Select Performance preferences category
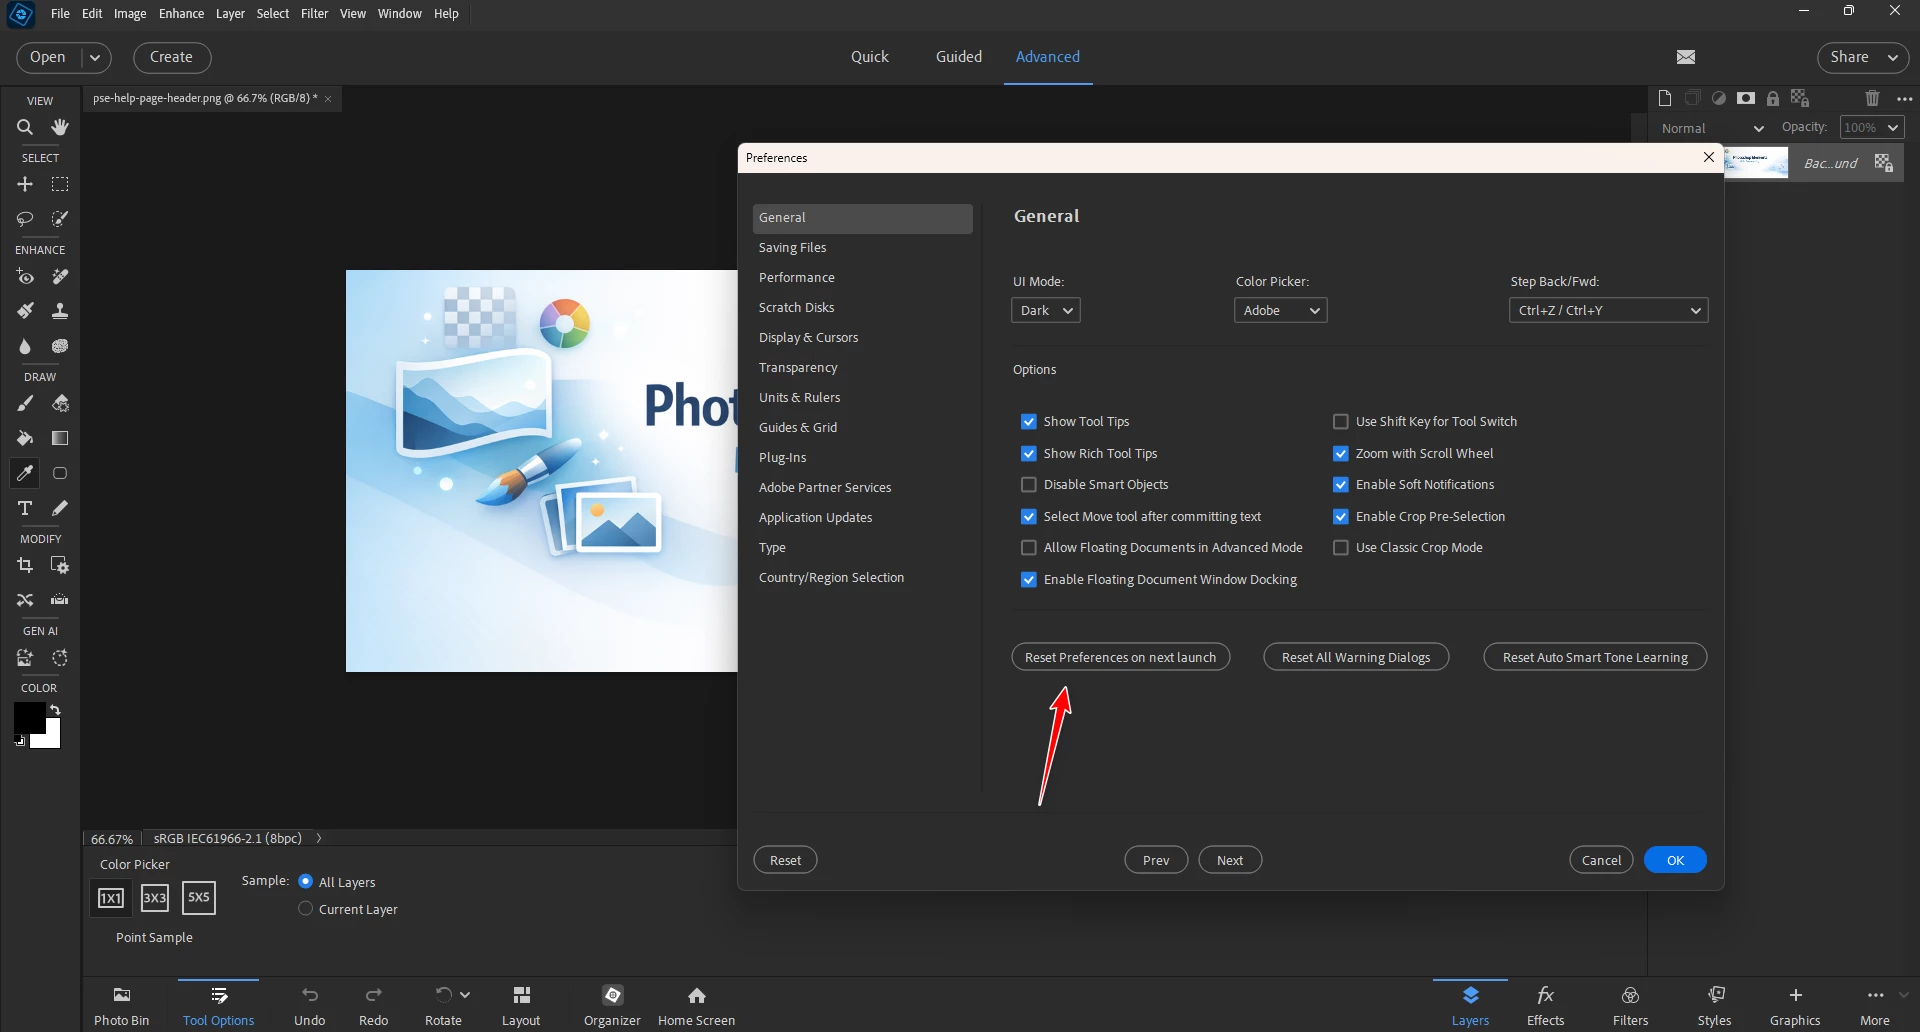Image resolution: width=1920 pixels, height=1032 pixels. click(862, 278)
